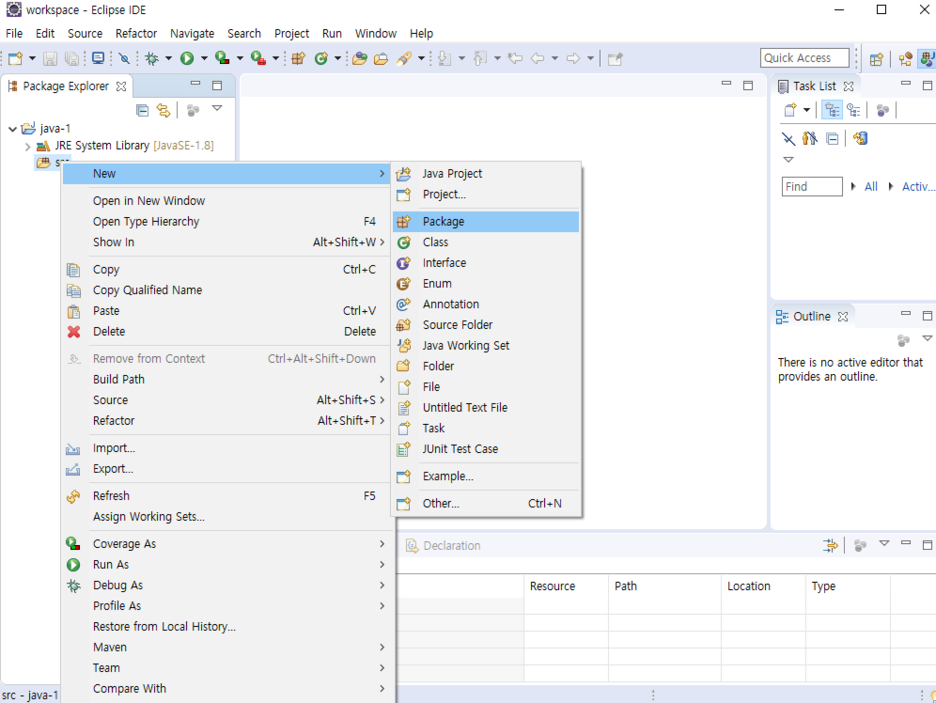Viewport: 936px width, 703px height.
Task: Expand the Build Path submenu
Action: coord(227,380)
